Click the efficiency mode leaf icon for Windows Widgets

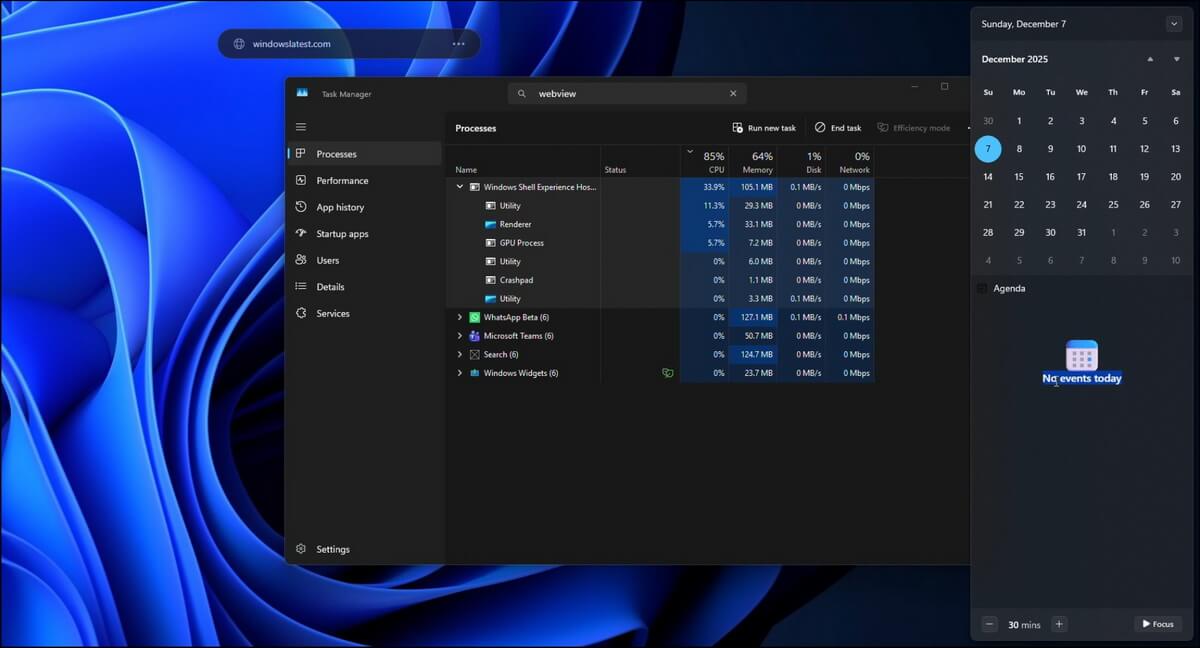tap(667, 373)
